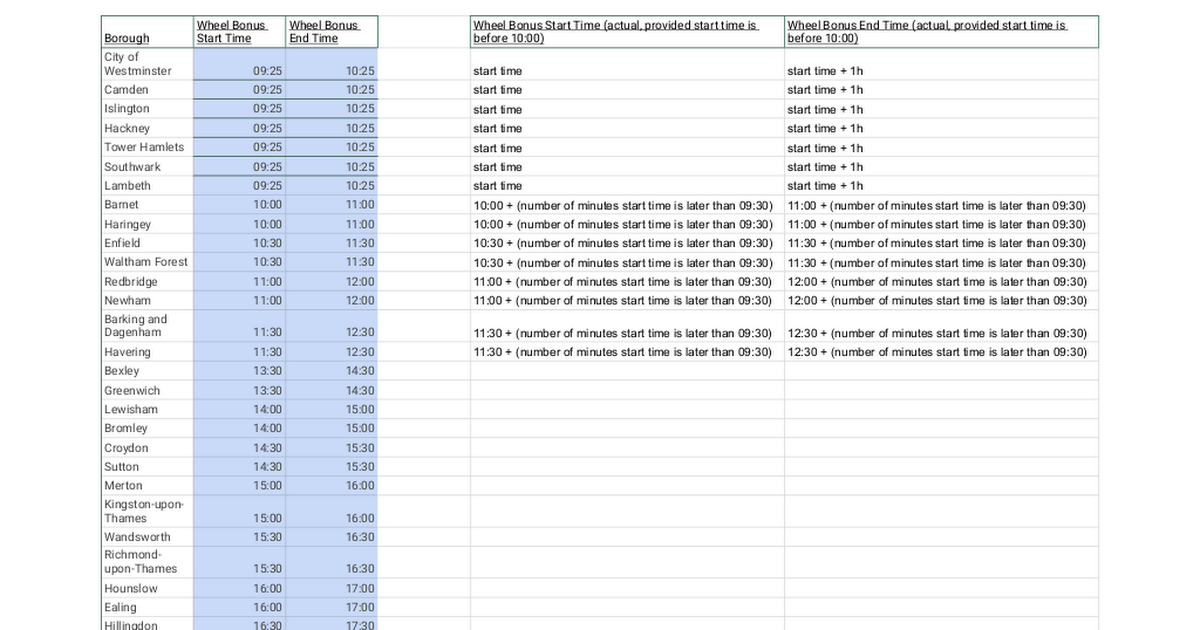
Task: Click the Lewisham borough cell
Action: click(x=146, y=409)
